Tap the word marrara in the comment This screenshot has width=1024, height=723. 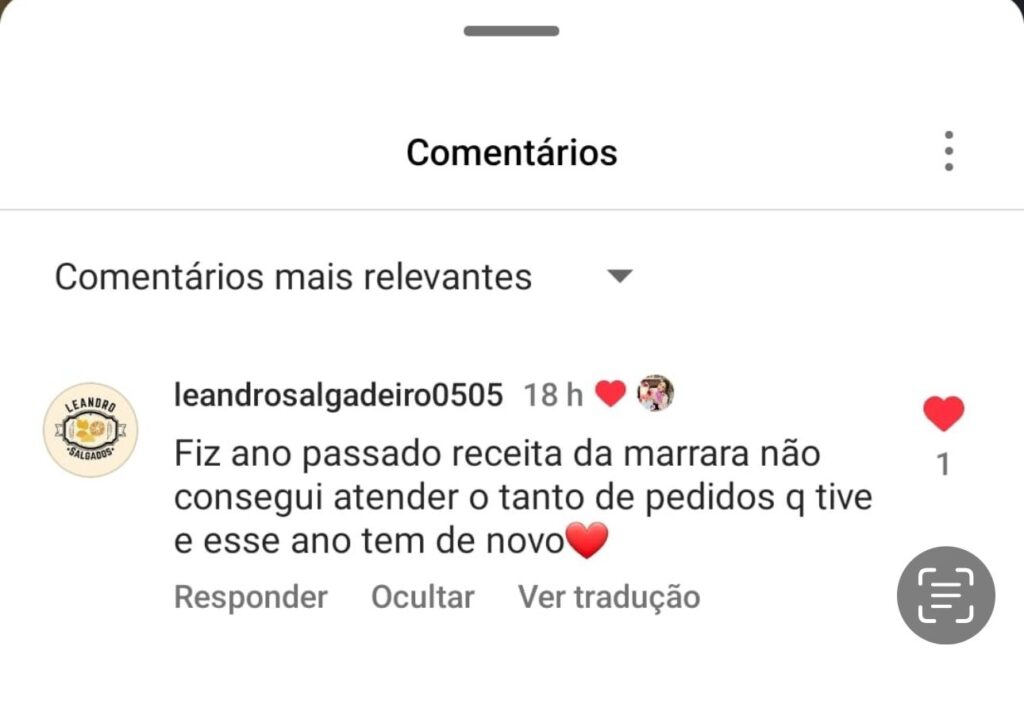[686, 455]
